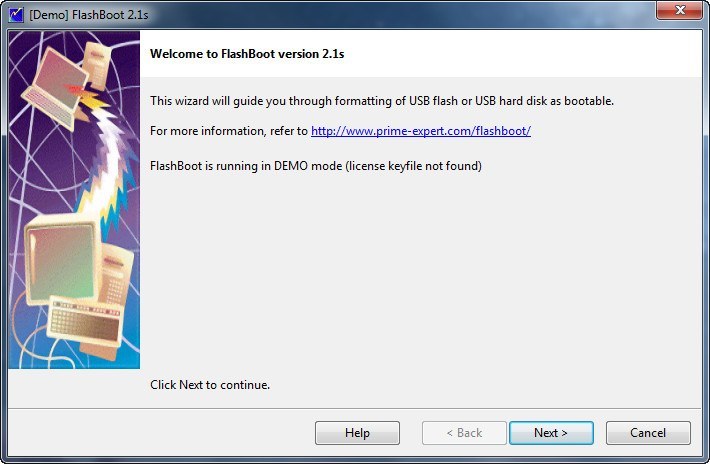Open the prime-expert.com/flashboot link
710x464 pixels.
[420, 131]
